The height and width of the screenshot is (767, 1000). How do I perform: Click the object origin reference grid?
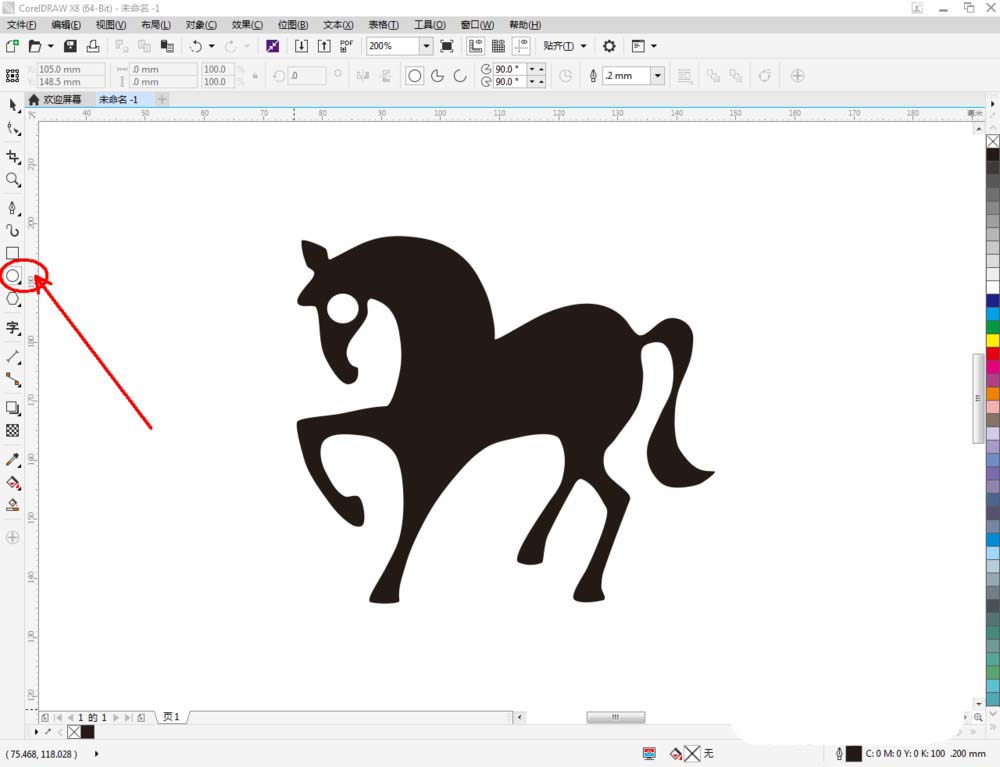tap(12, 76)
